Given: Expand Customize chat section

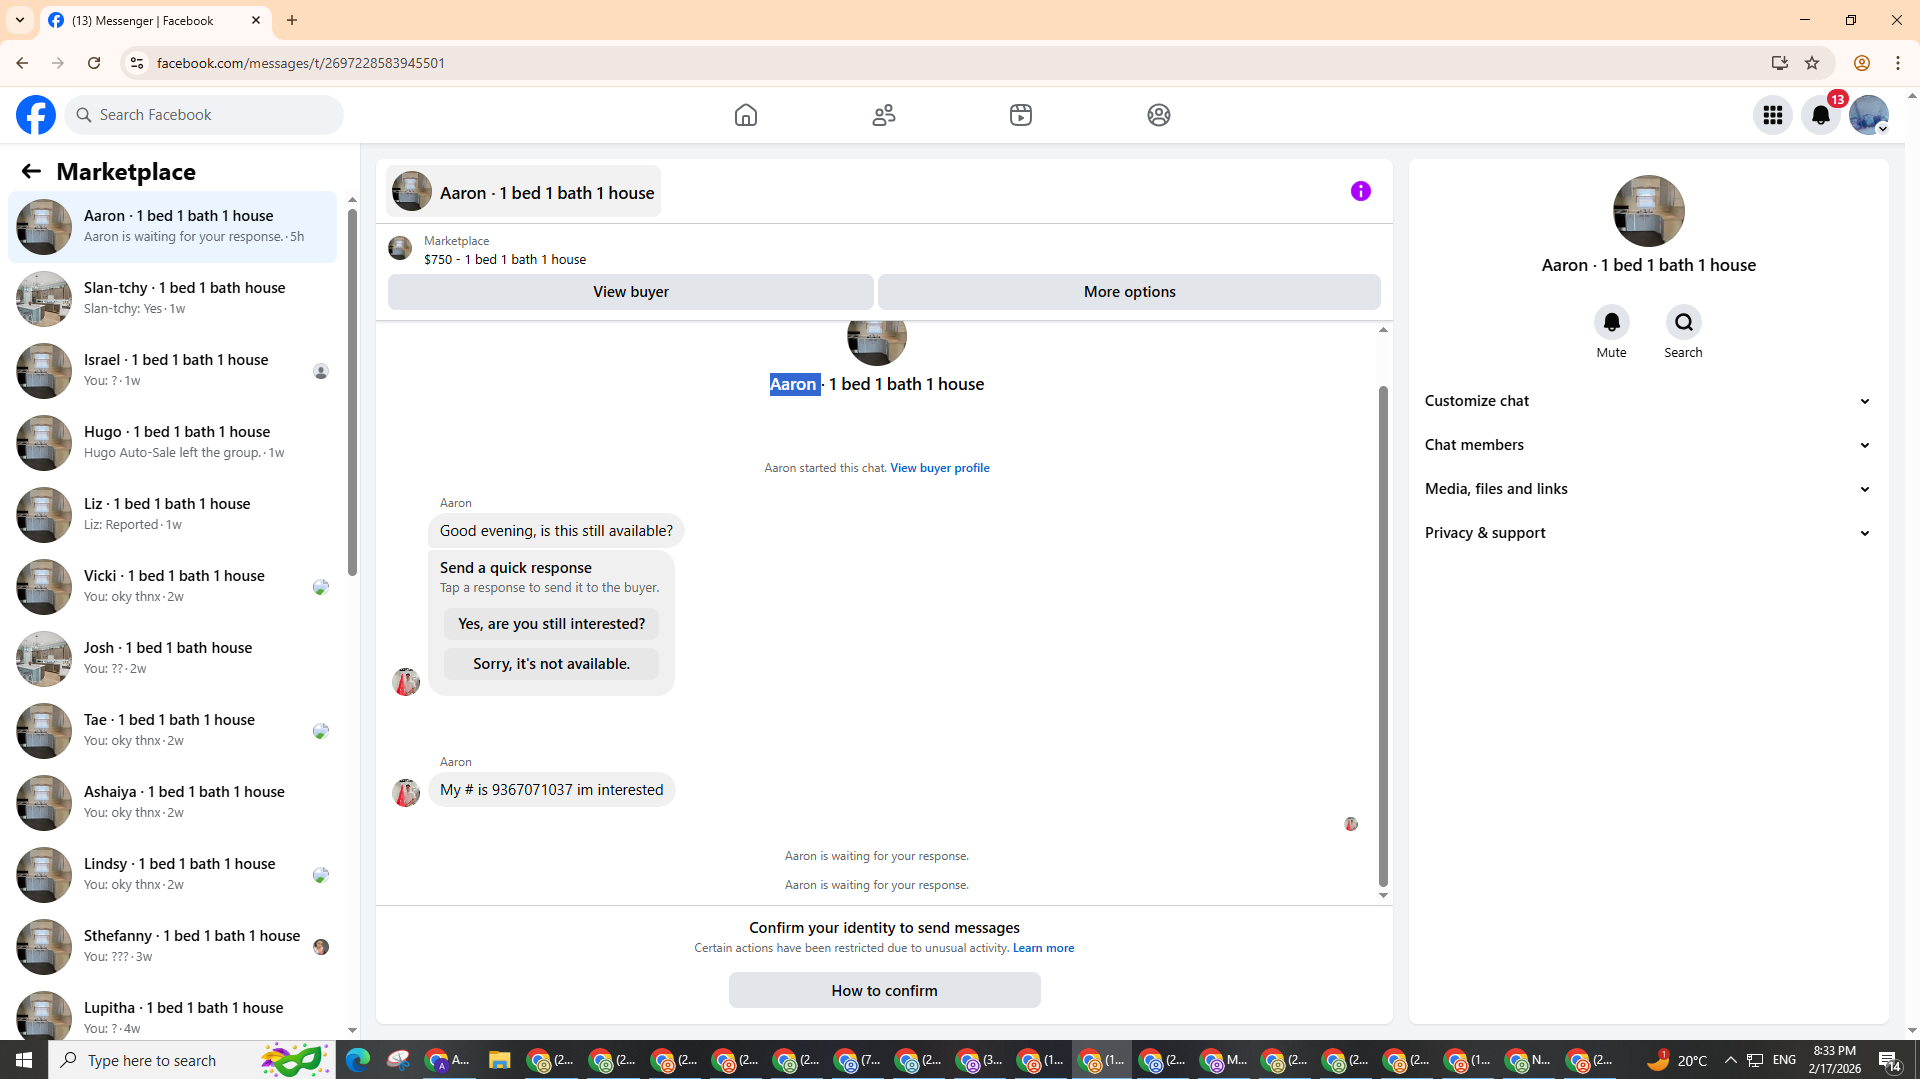Looking at the screenshot, I should 1648,401.
